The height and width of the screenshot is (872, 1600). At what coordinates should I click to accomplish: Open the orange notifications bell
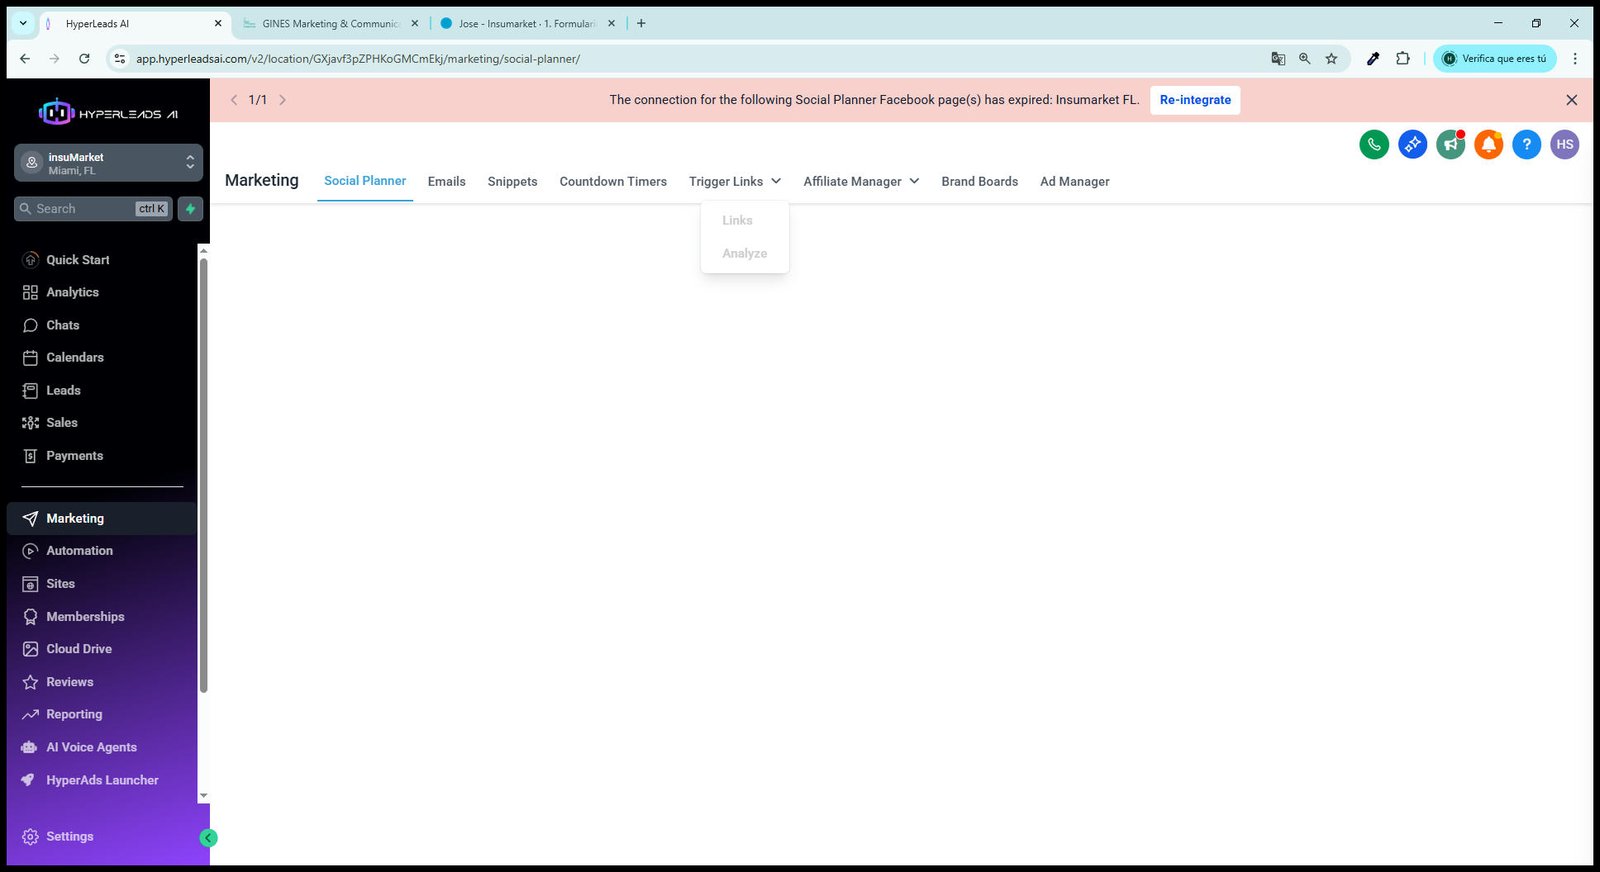(x=1488, y=145)
